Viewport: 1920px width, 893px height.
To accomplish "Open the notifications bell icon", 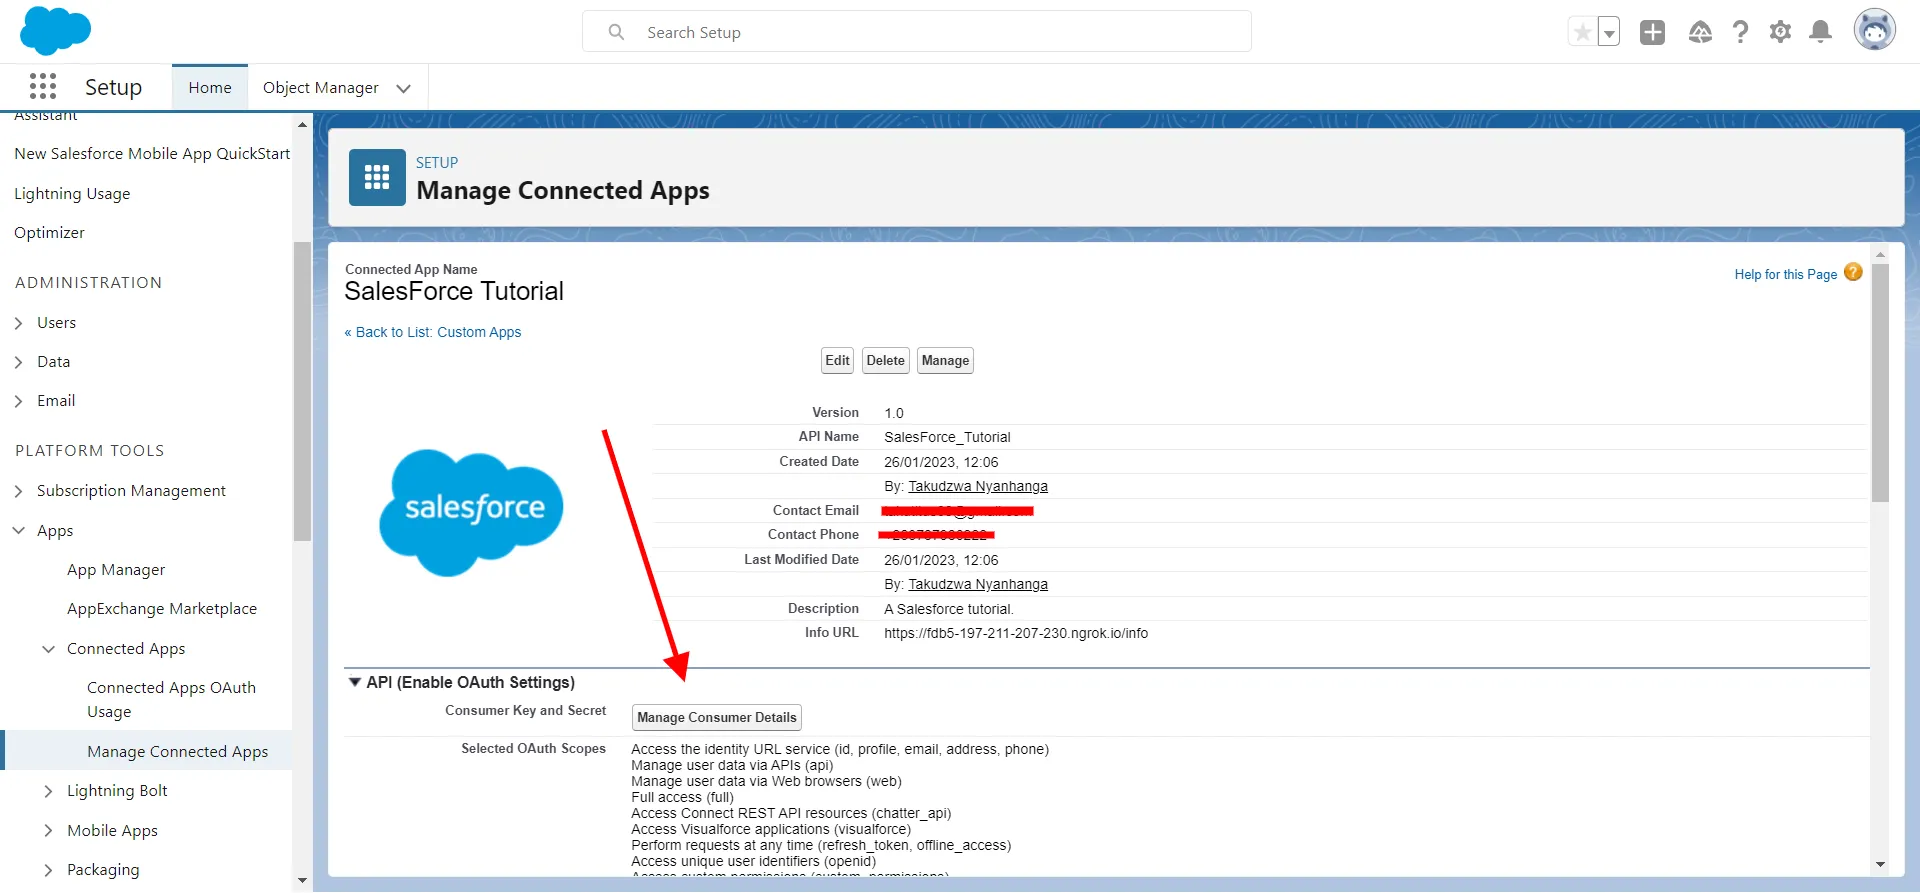I will (1821, 32).
